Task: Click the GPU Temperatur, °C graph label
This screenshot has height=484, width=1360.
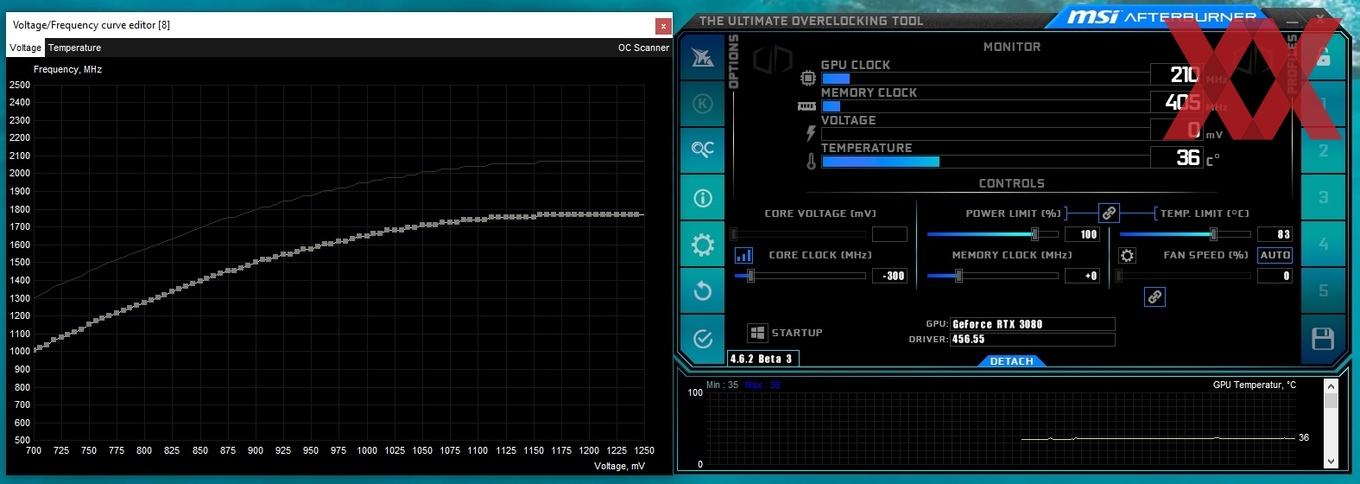Action: point(1254,385)
